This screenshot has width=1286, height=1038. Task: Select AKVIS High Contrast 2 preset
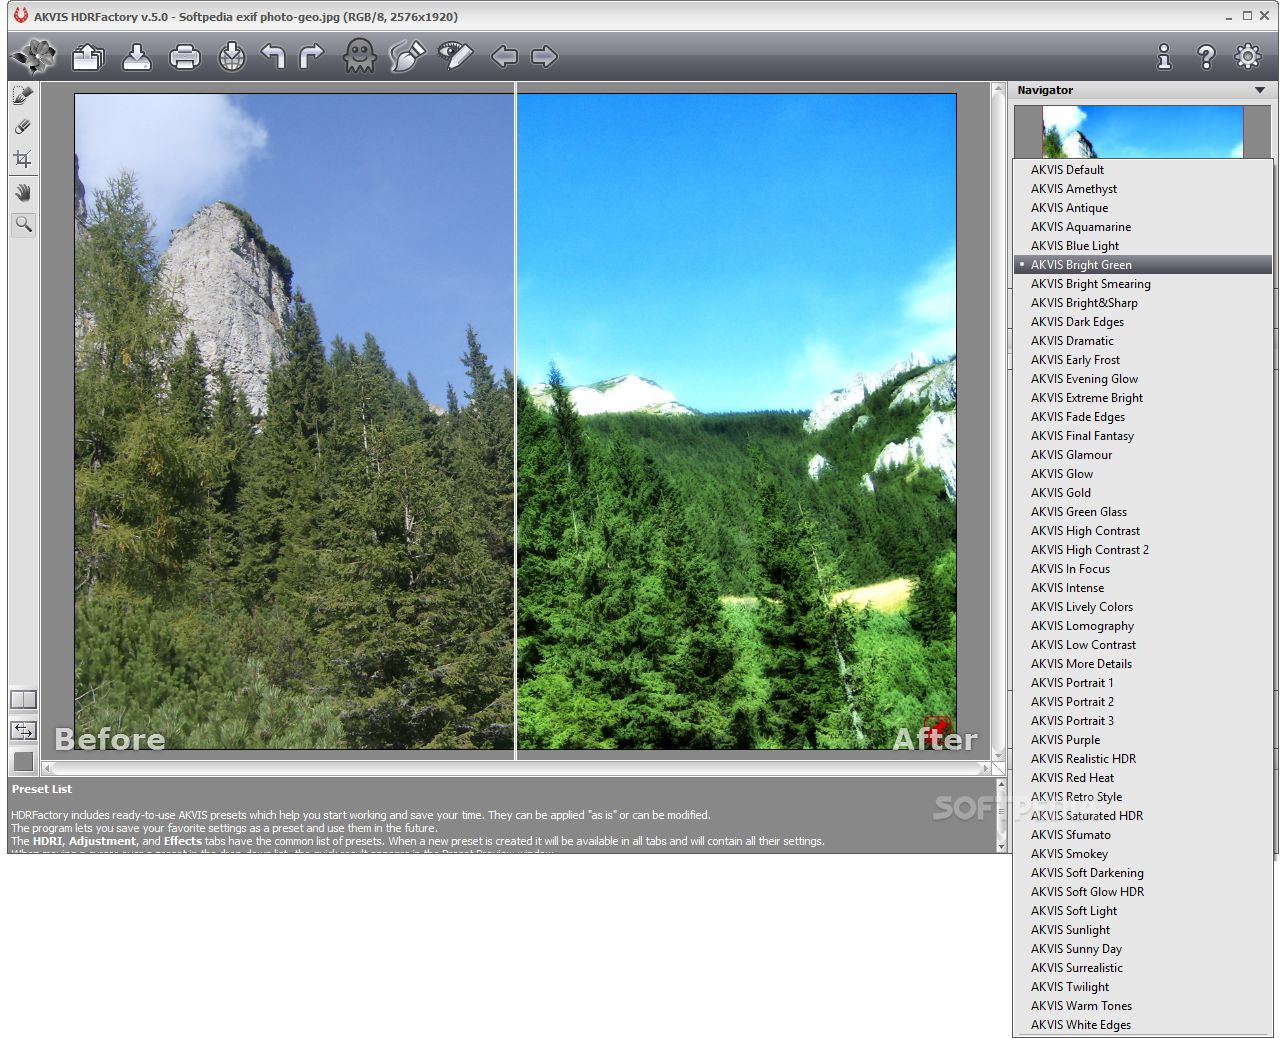pyautogui.click(x=1143, y=550)
